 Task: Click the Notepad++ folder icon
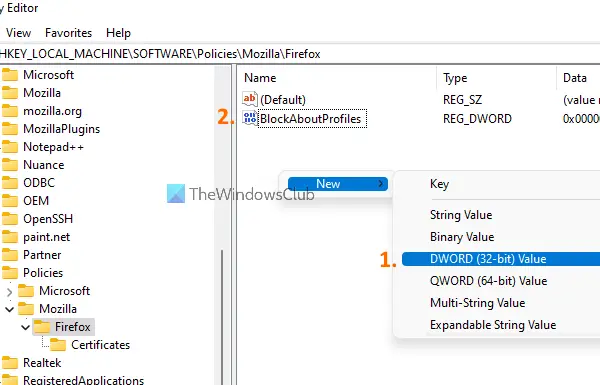(10, 147)
